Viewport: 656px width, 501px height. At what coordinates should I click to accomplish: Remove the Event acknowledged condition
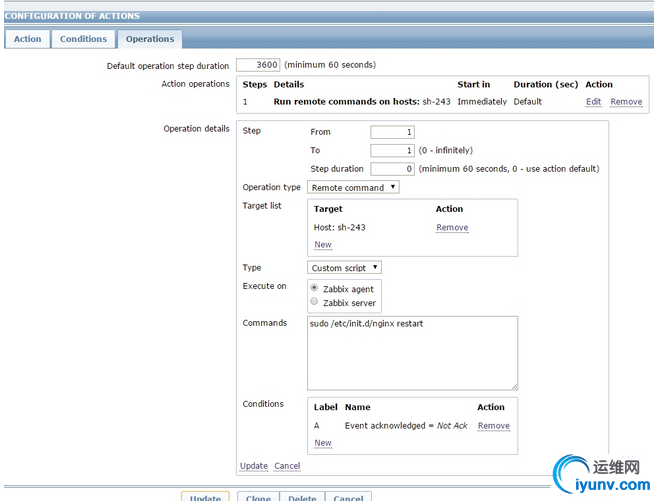(x=494, y=426)
